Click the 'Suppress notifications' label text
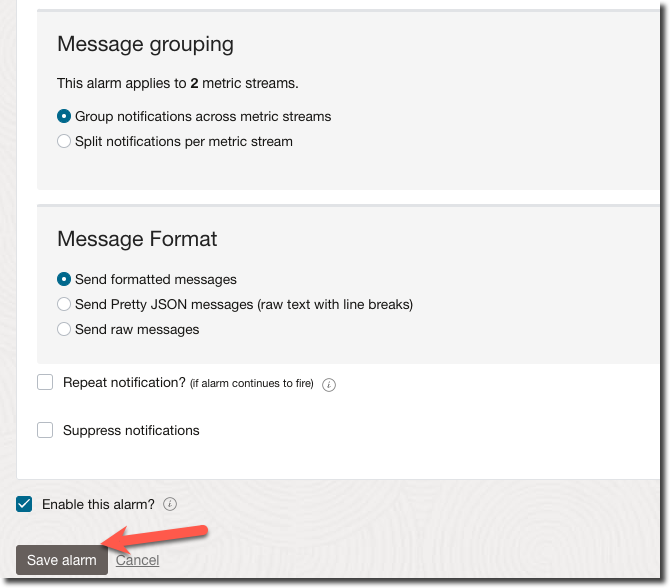The width and height of the screenshot is (670, 588). 131,430
